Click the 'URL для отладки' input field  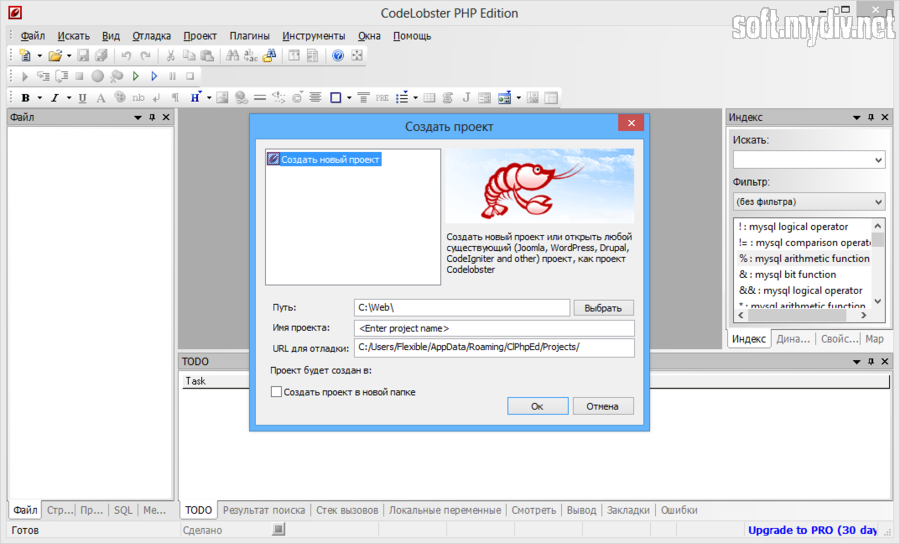494,348
